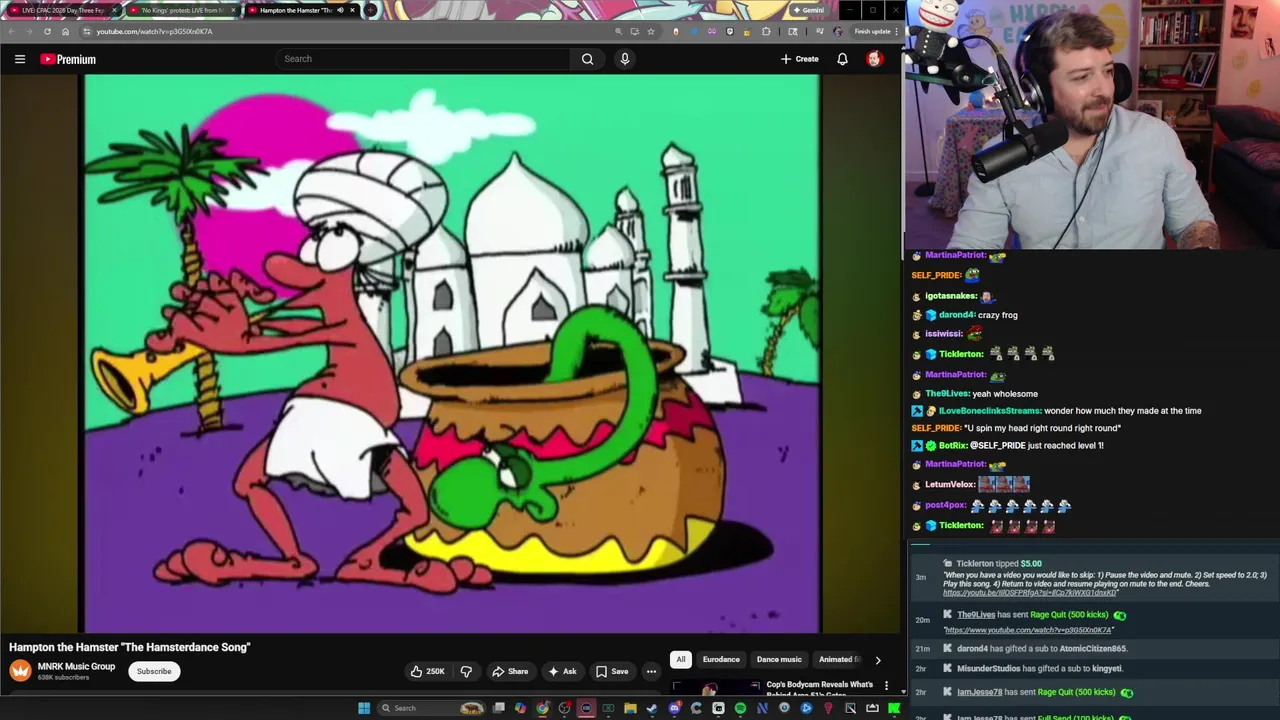Select the Dance music filter chip
Screen dimensions: 1280x720
tap(779, 660)
